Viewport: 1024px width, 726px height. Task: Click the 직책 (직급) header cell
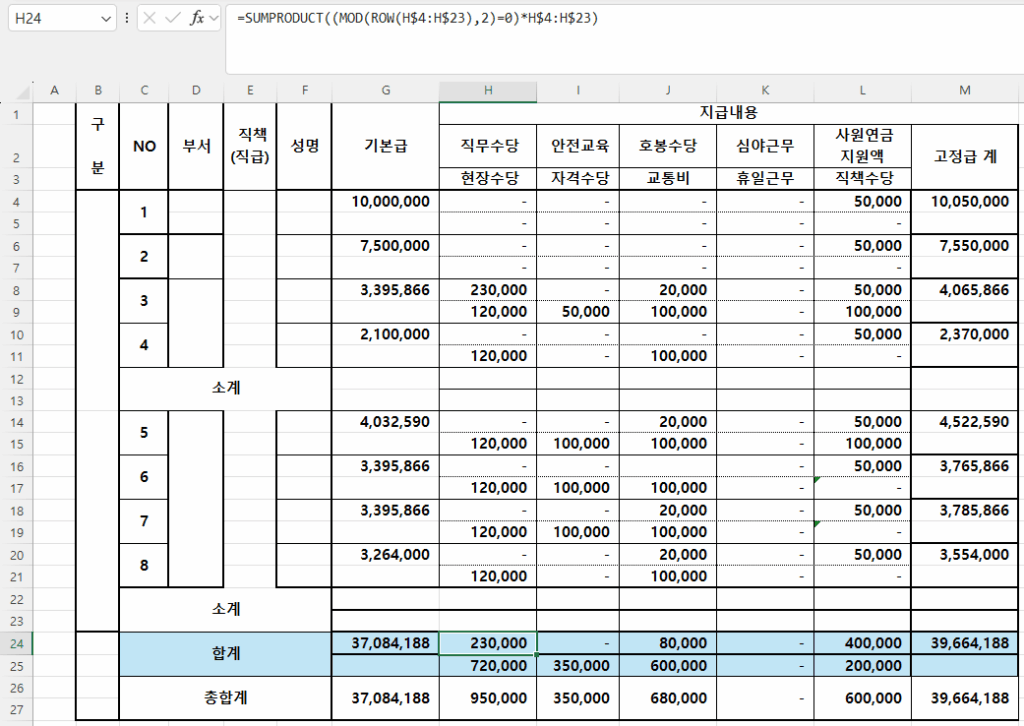[250, 146]
